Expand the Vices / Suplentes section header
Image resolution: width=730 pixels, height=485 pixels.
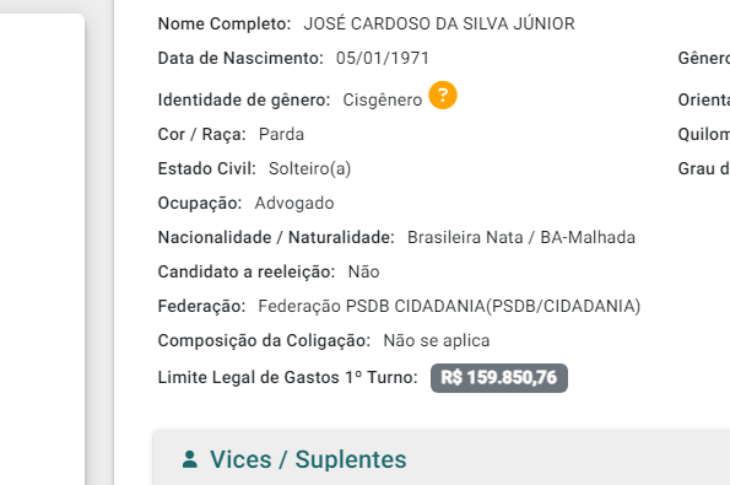point(308,460)
